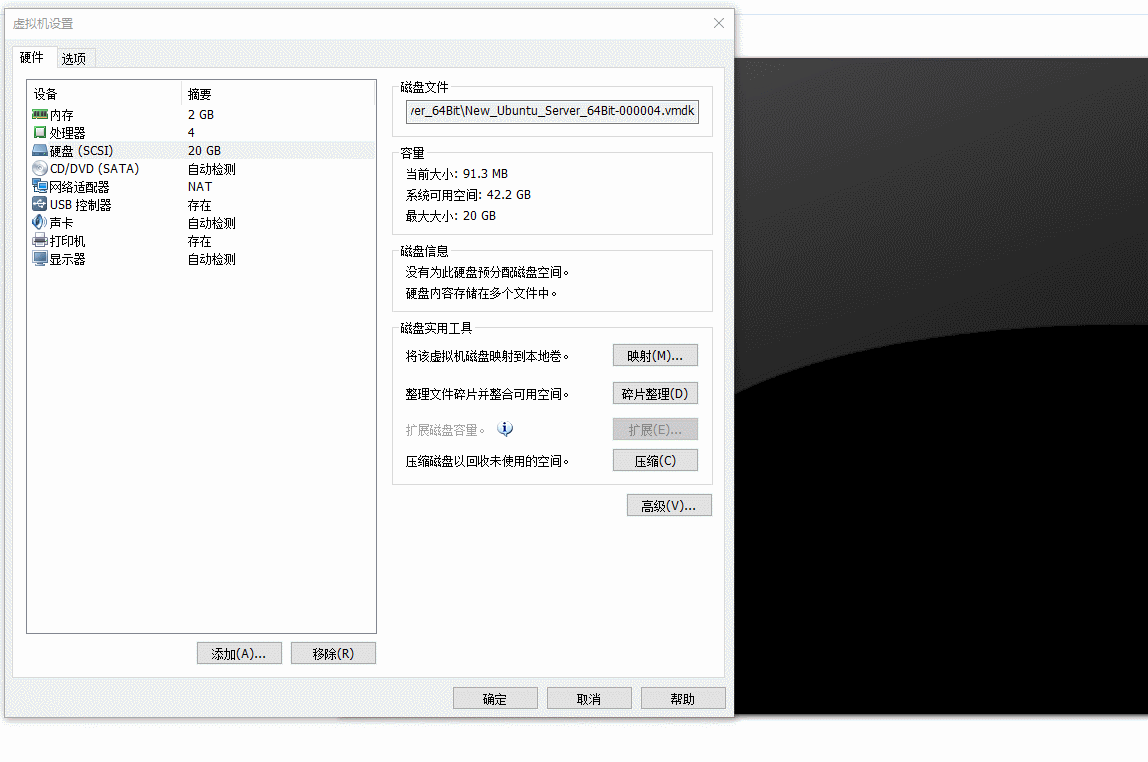Screen dimensions: 1148x762
Task: Select the USB 控制器 row label
Action: tap(81, 205)
